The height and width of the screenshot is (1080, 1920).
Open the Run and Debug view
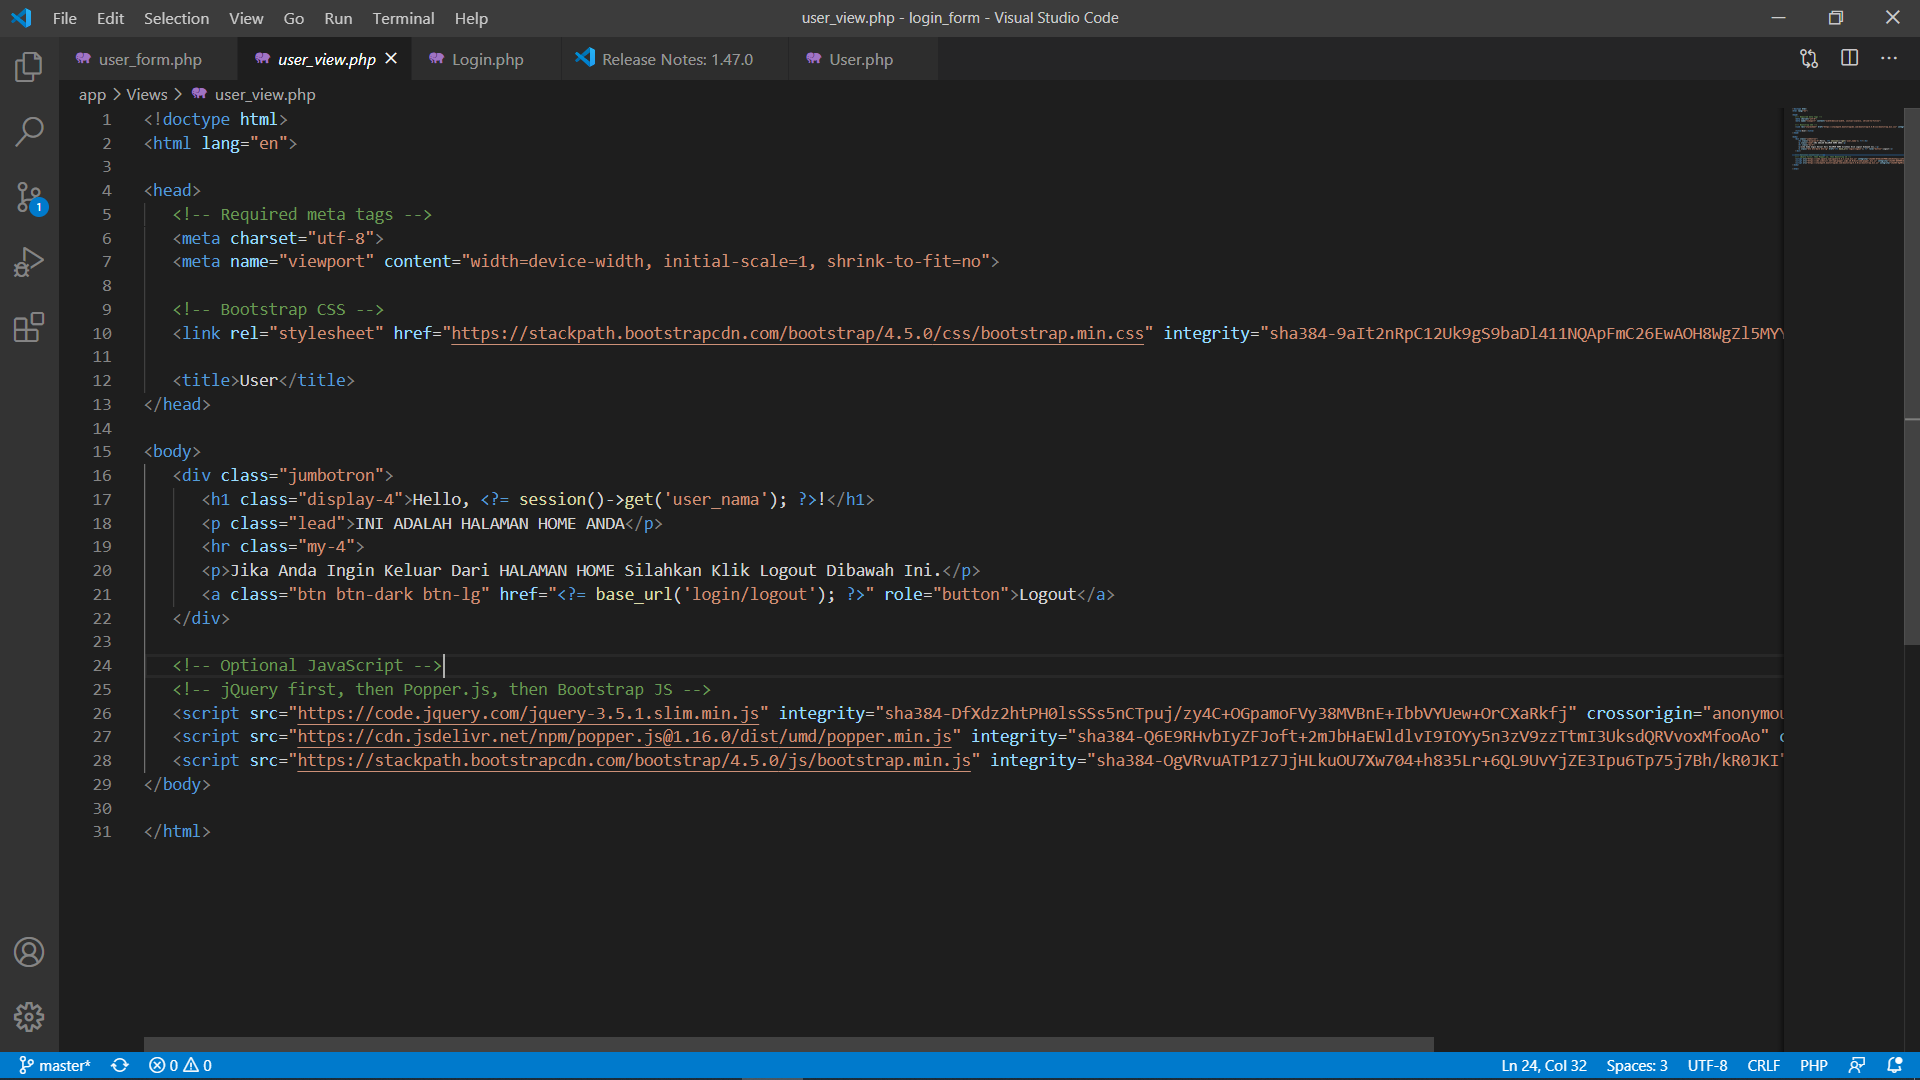click(x=29, y=262)
